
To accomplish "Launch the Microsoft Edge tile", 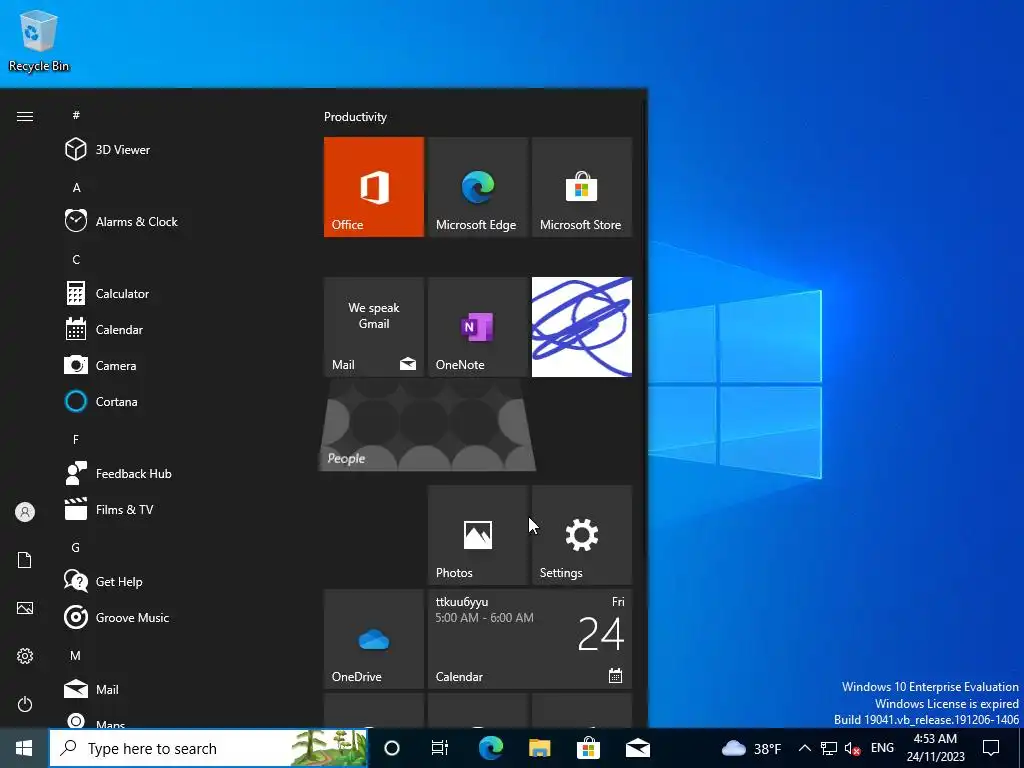I will click(477, 187).
